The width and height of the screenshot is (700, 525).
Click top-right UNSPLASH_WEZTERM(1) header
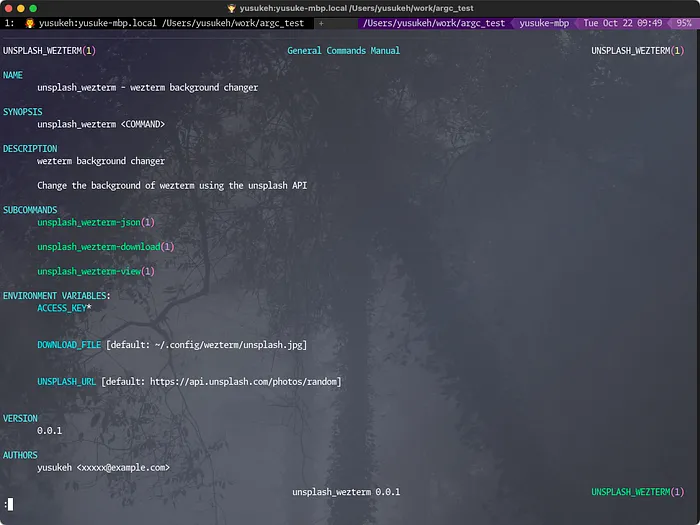(638, 50)
